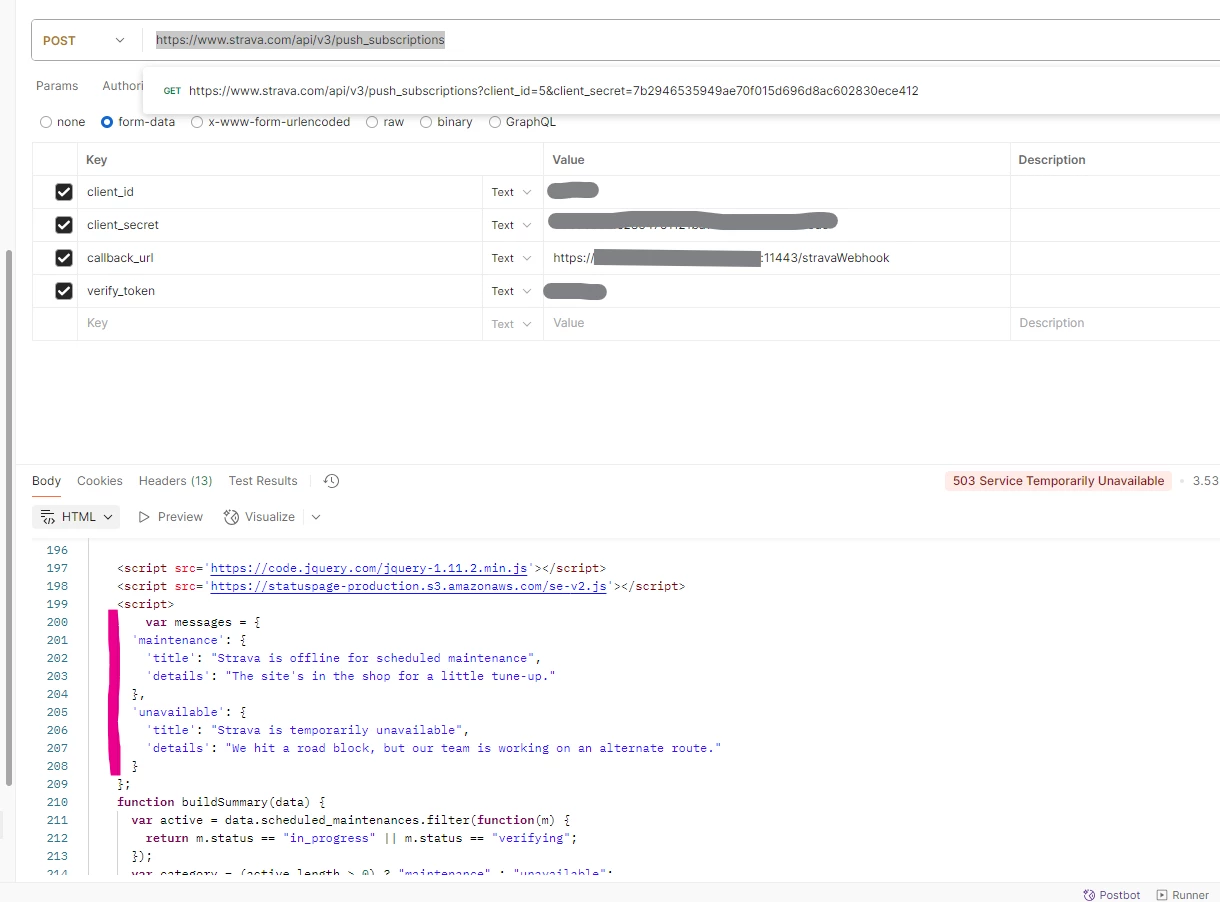
Task: Expand the dropdown arrow beside Visualize
Action: click(316, 517)
